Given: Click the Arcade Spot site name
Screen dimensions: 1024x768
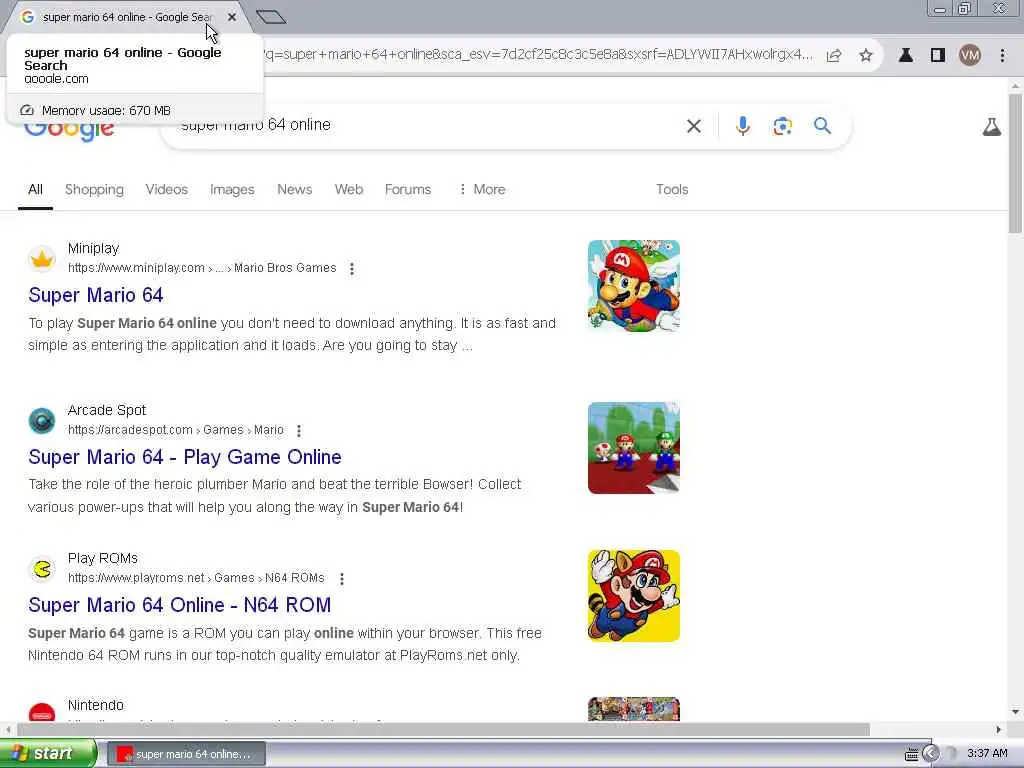Looking at the screenshot, I should pos(106,410).
